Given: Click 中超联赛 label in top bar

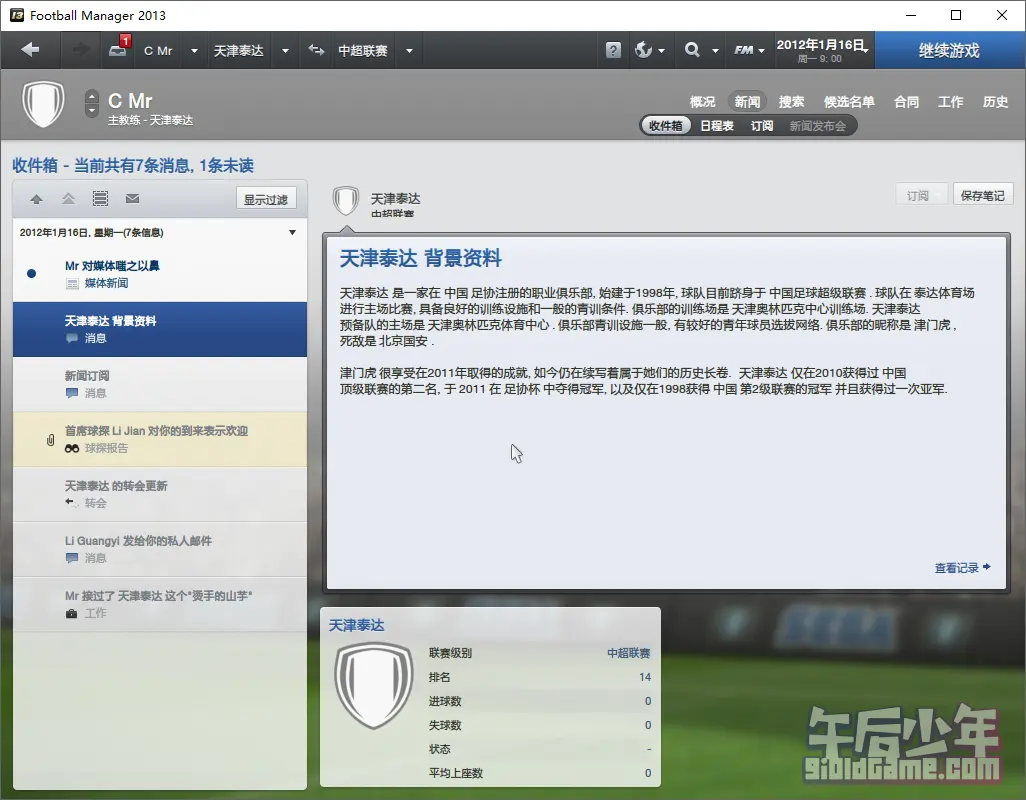Looking at the screenshot, I should point(363,51).
